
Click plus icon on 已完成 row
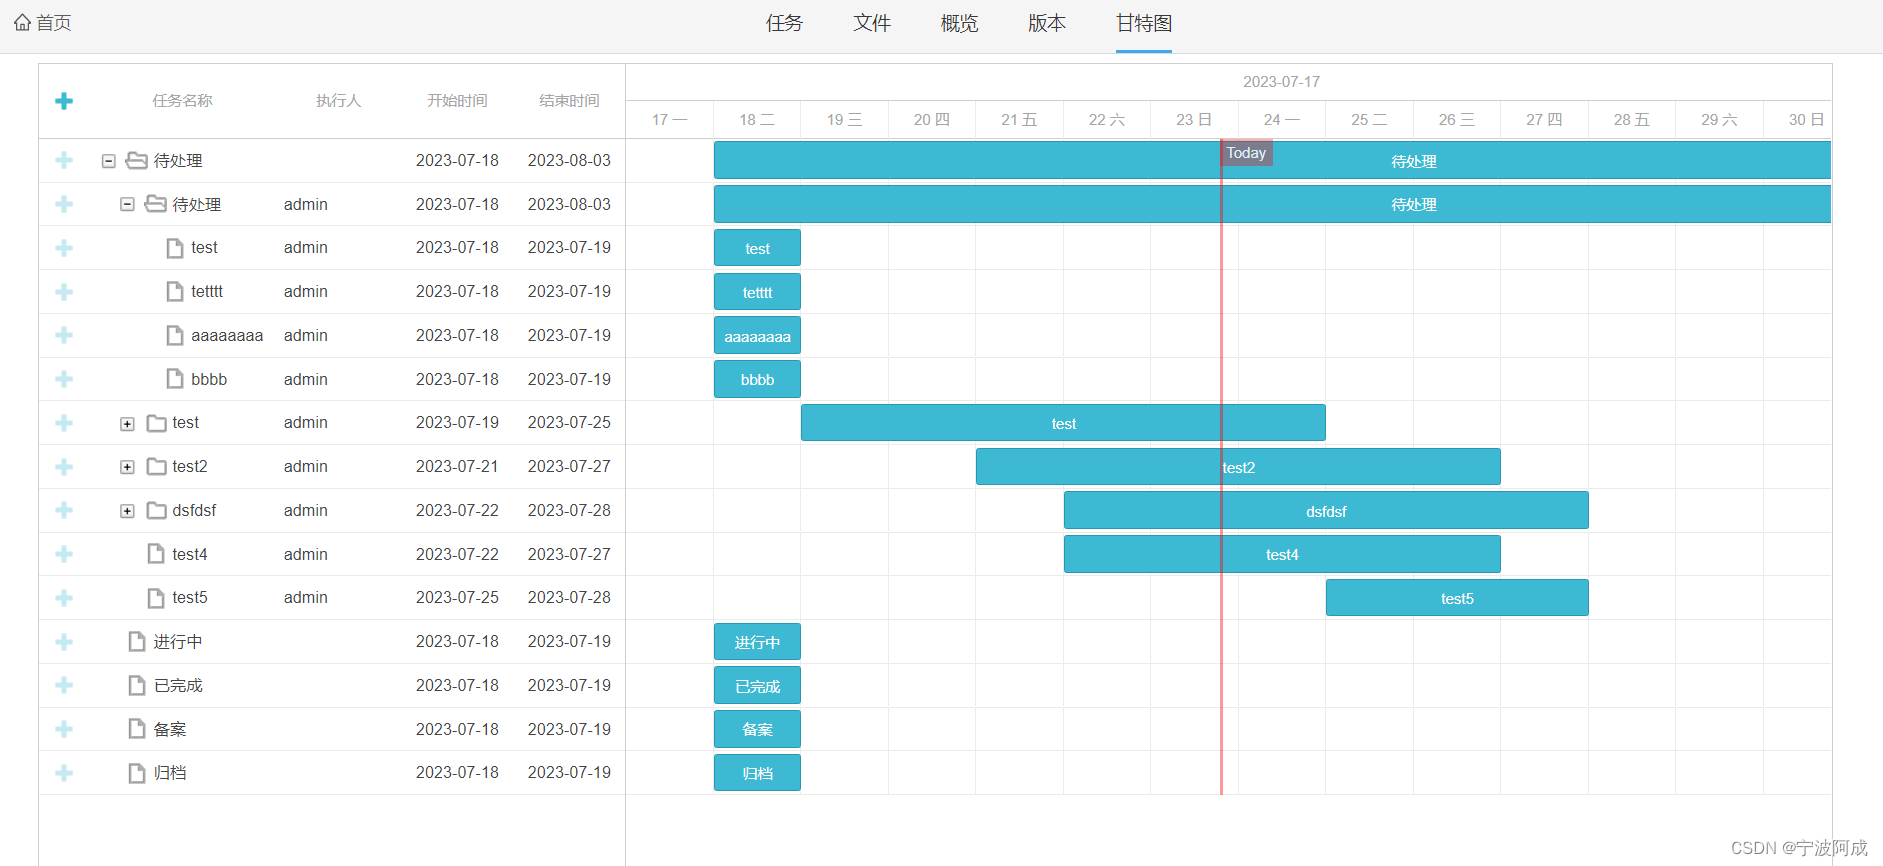(x=64, y=685)
